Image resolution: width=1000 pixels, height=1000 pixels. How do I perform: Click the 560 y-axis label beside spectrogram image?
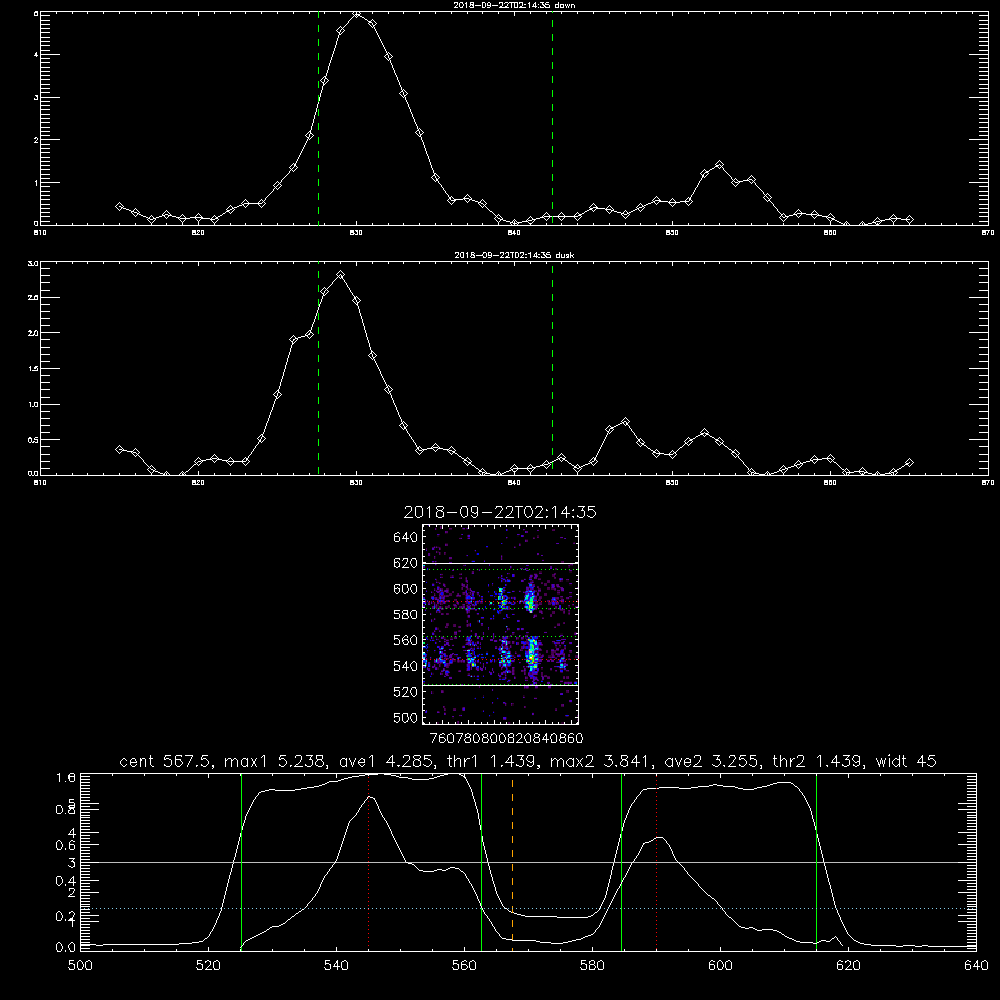click(x=406, y=640)
